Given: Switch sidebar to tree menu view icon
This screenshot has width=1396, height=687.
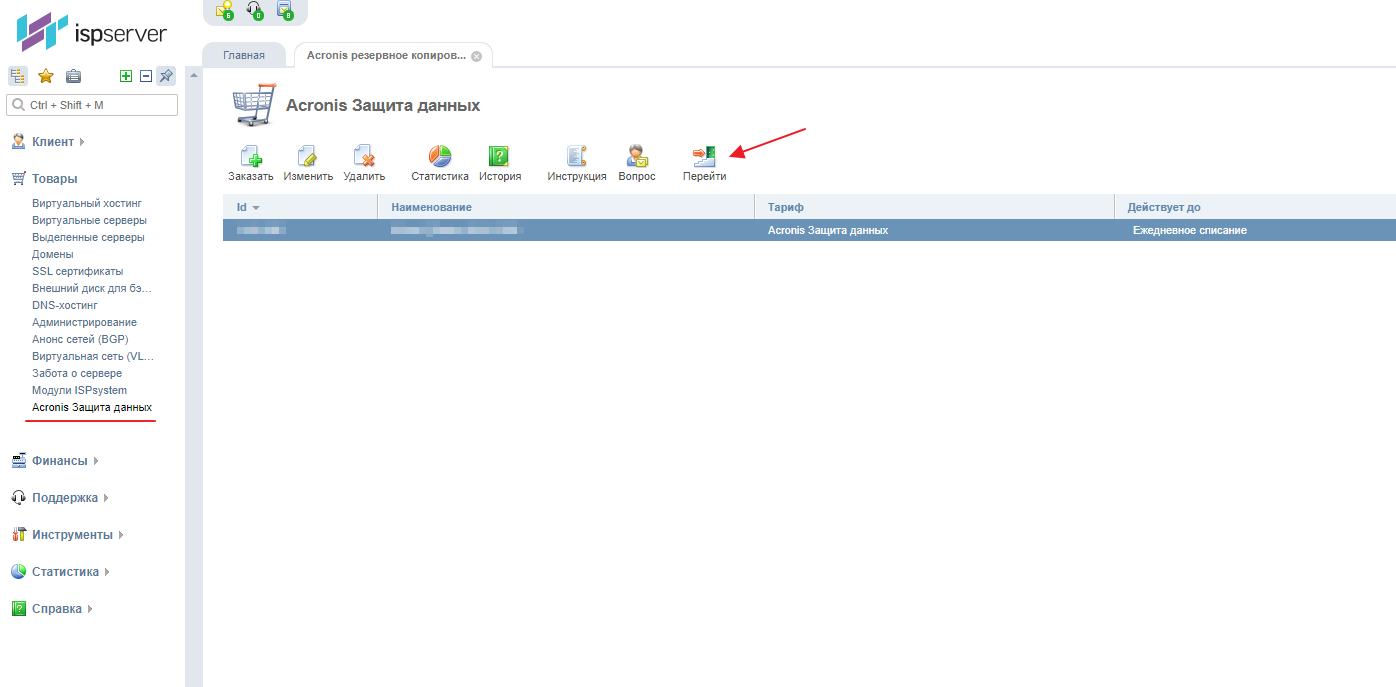Looking at the screenshot, I should pos(18,75).
